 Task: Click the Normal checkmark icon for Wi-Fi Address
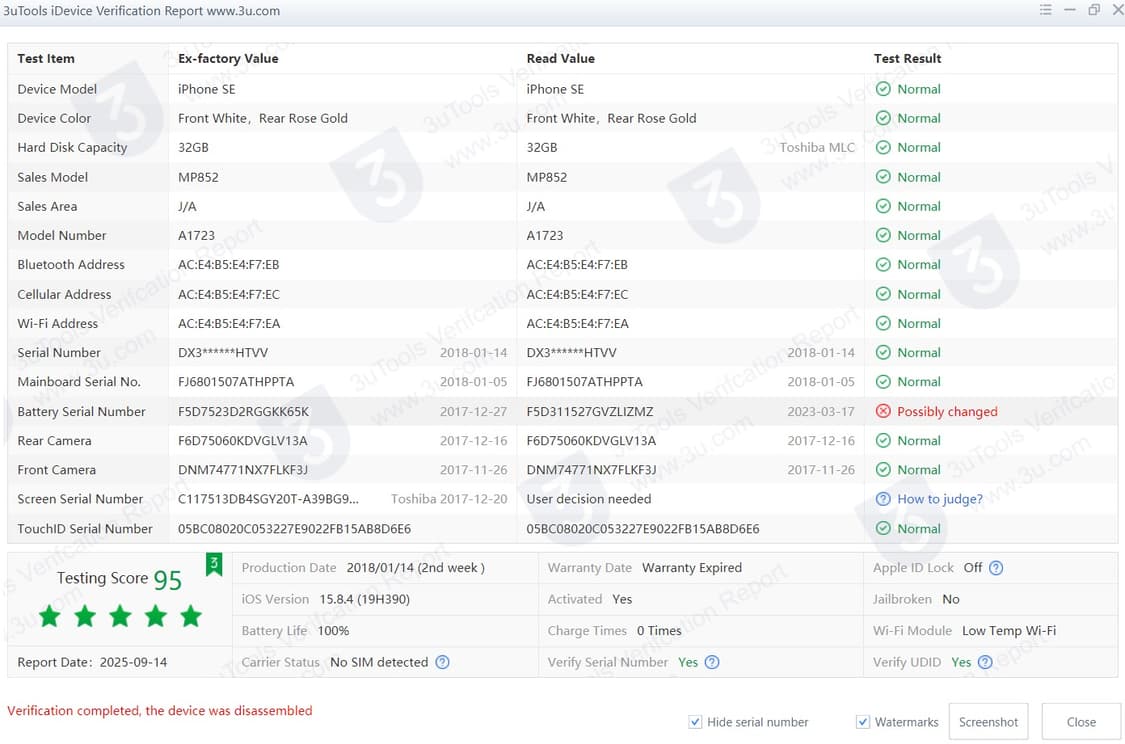883,324
